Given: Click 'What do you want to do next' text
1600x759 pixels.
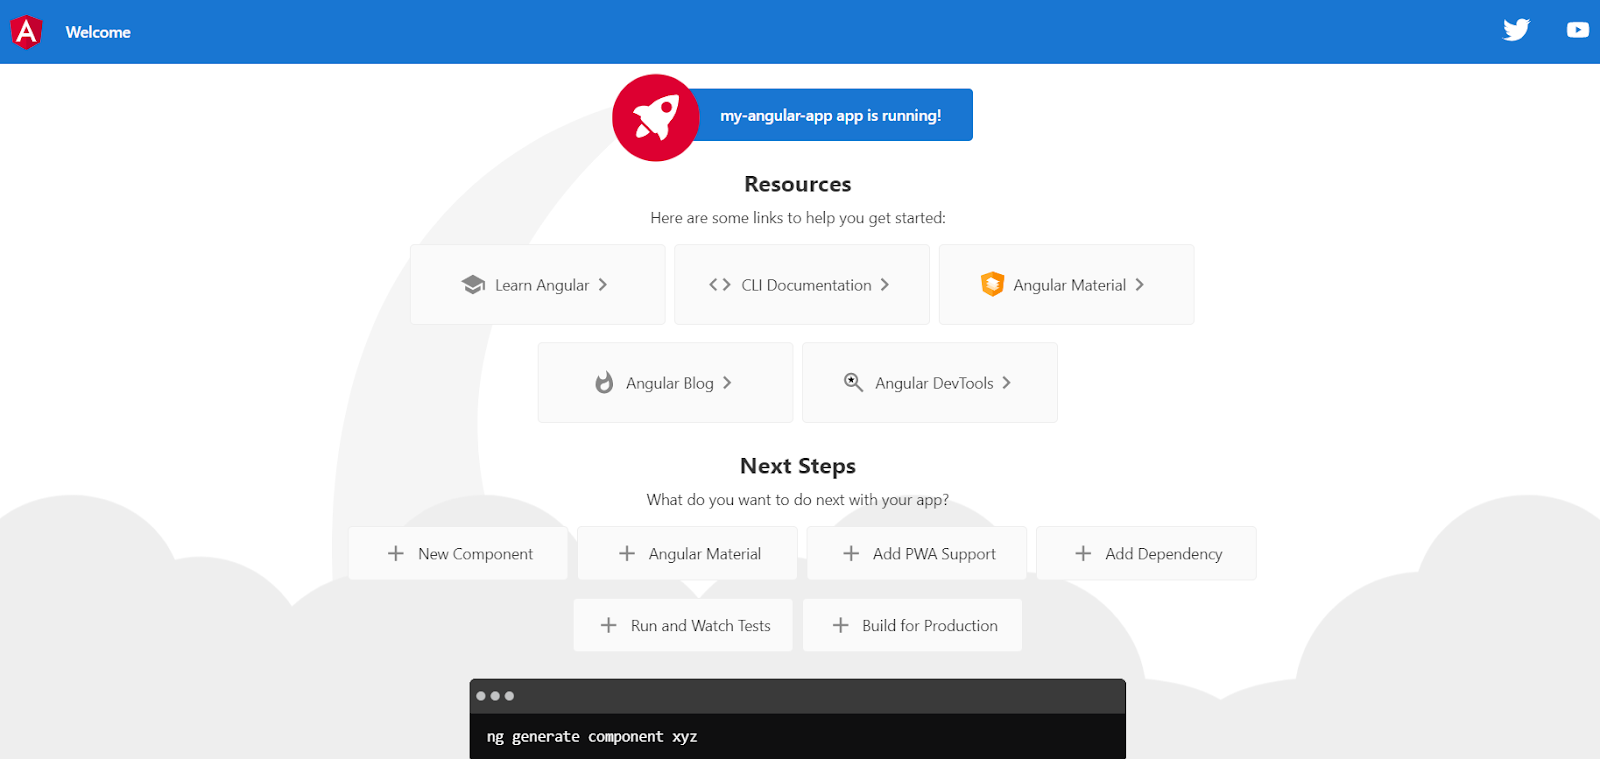Looking at the screenshot, I should [798, 500].
